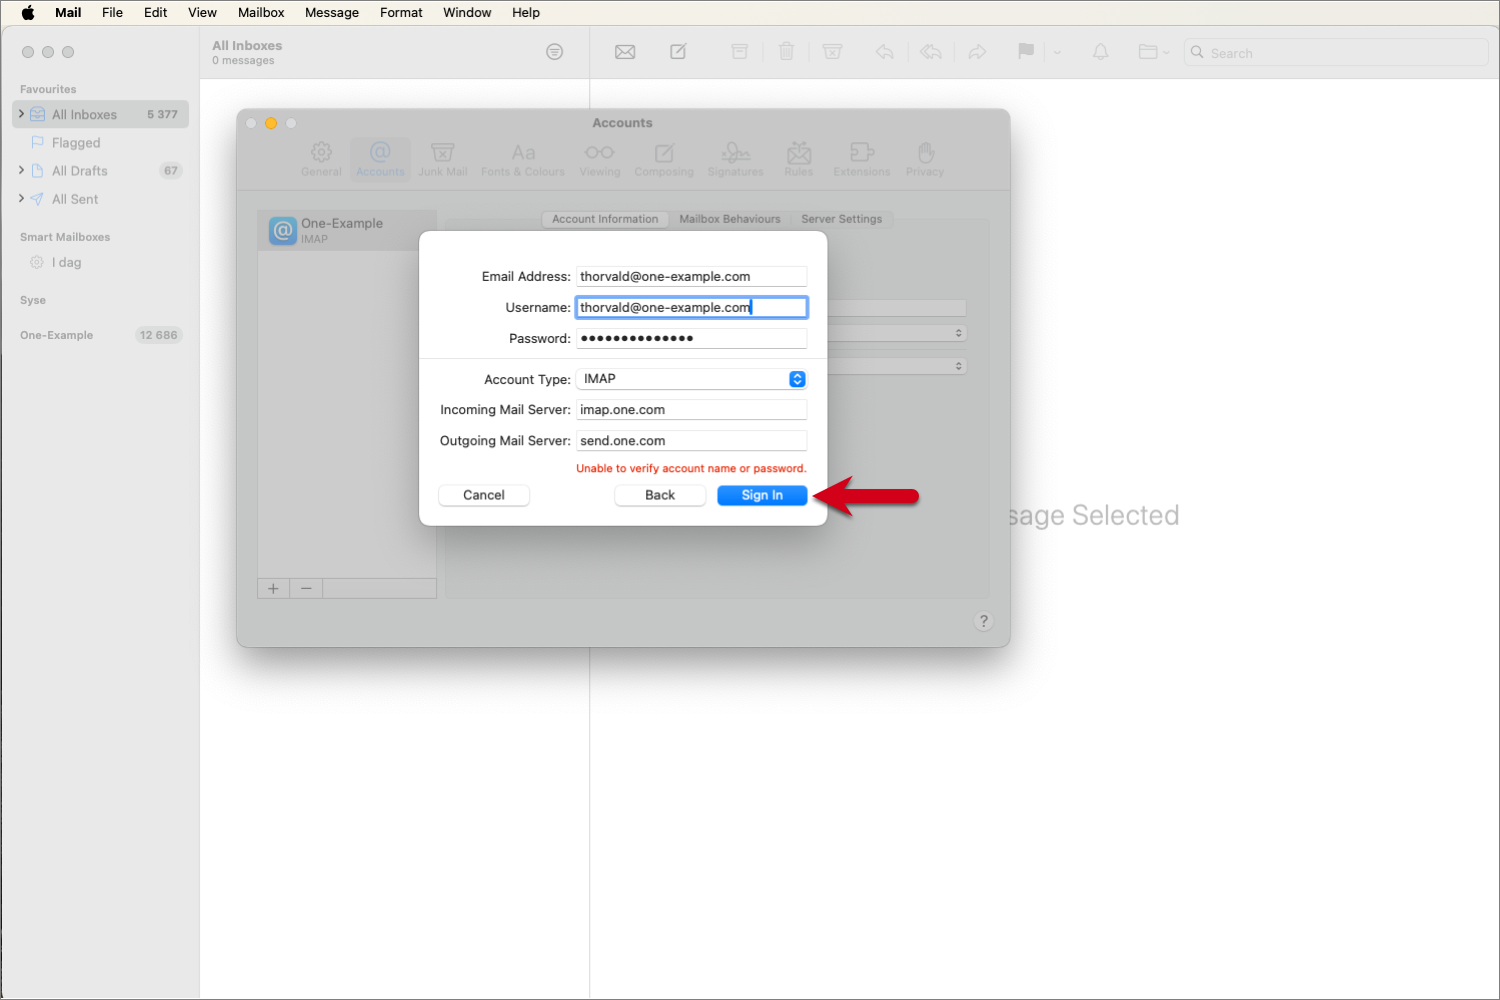Screen dimensions: 1500x1000
Task: Click the forward arrow icon
Action: point(977,52)
